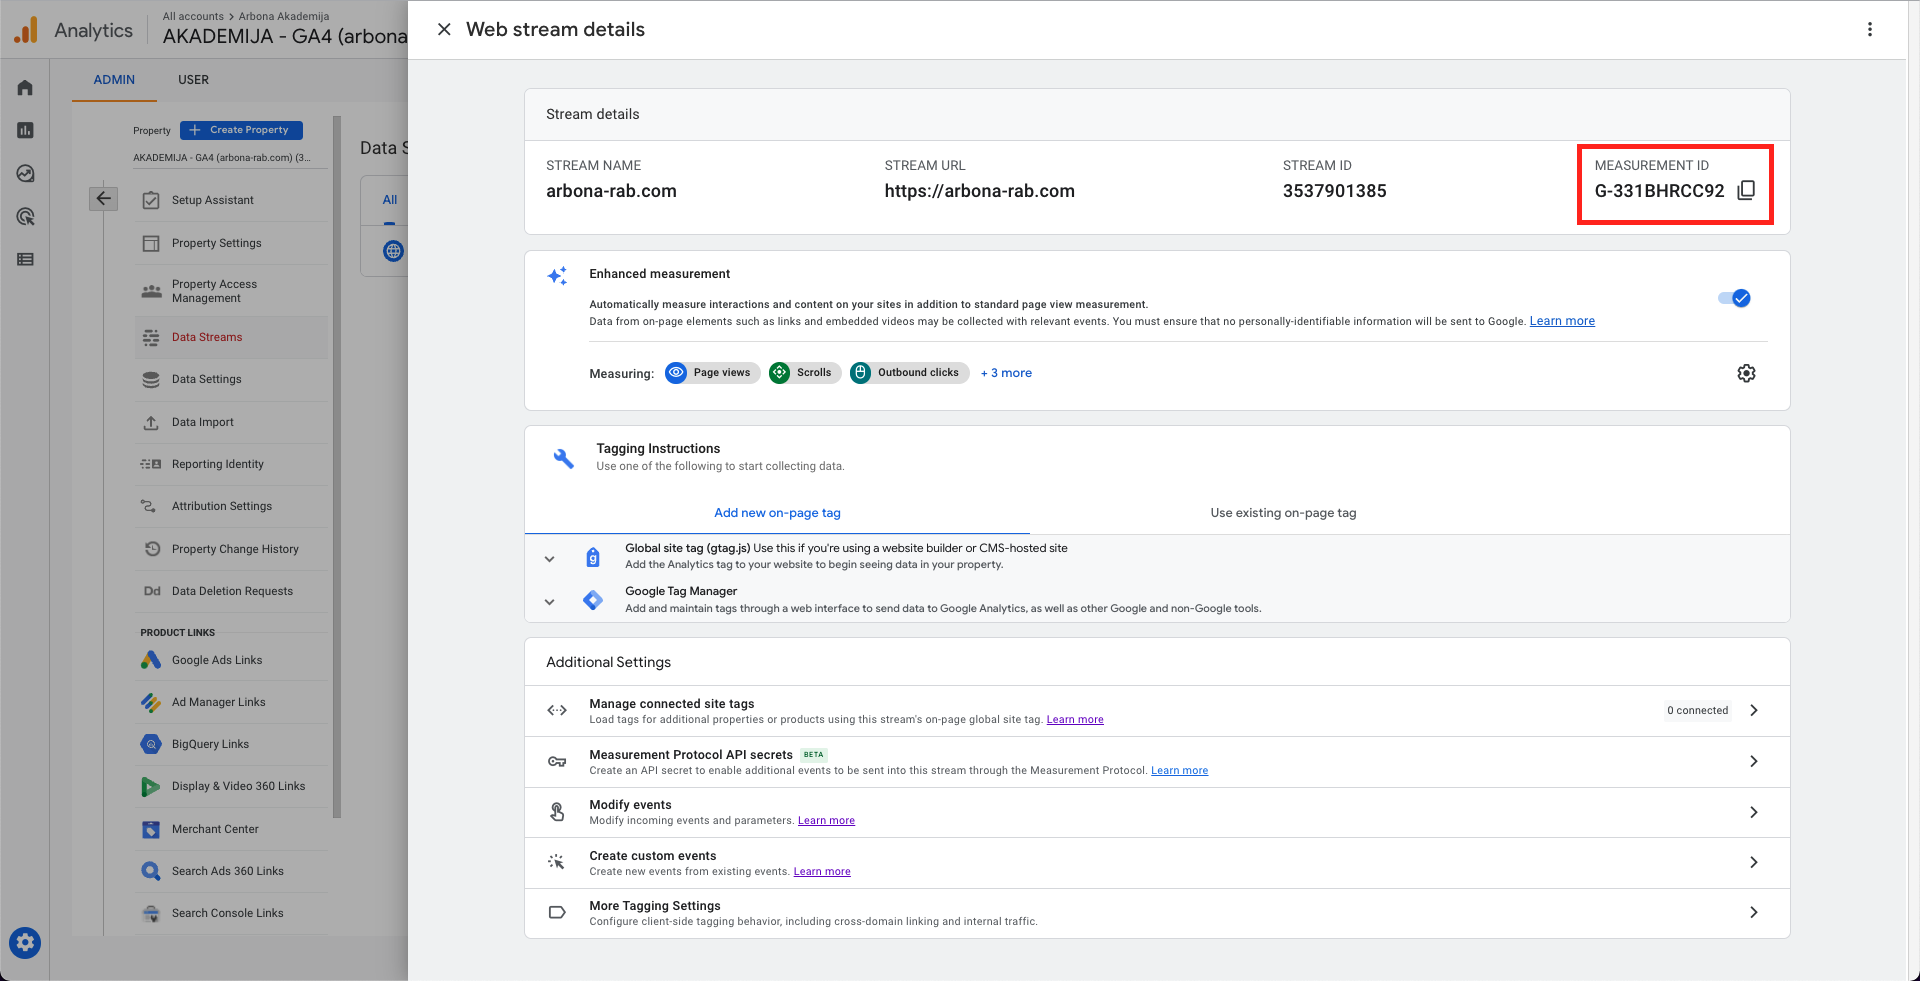
Task: Open the three-dot more options menu
Action: [x=1869, y=29]
